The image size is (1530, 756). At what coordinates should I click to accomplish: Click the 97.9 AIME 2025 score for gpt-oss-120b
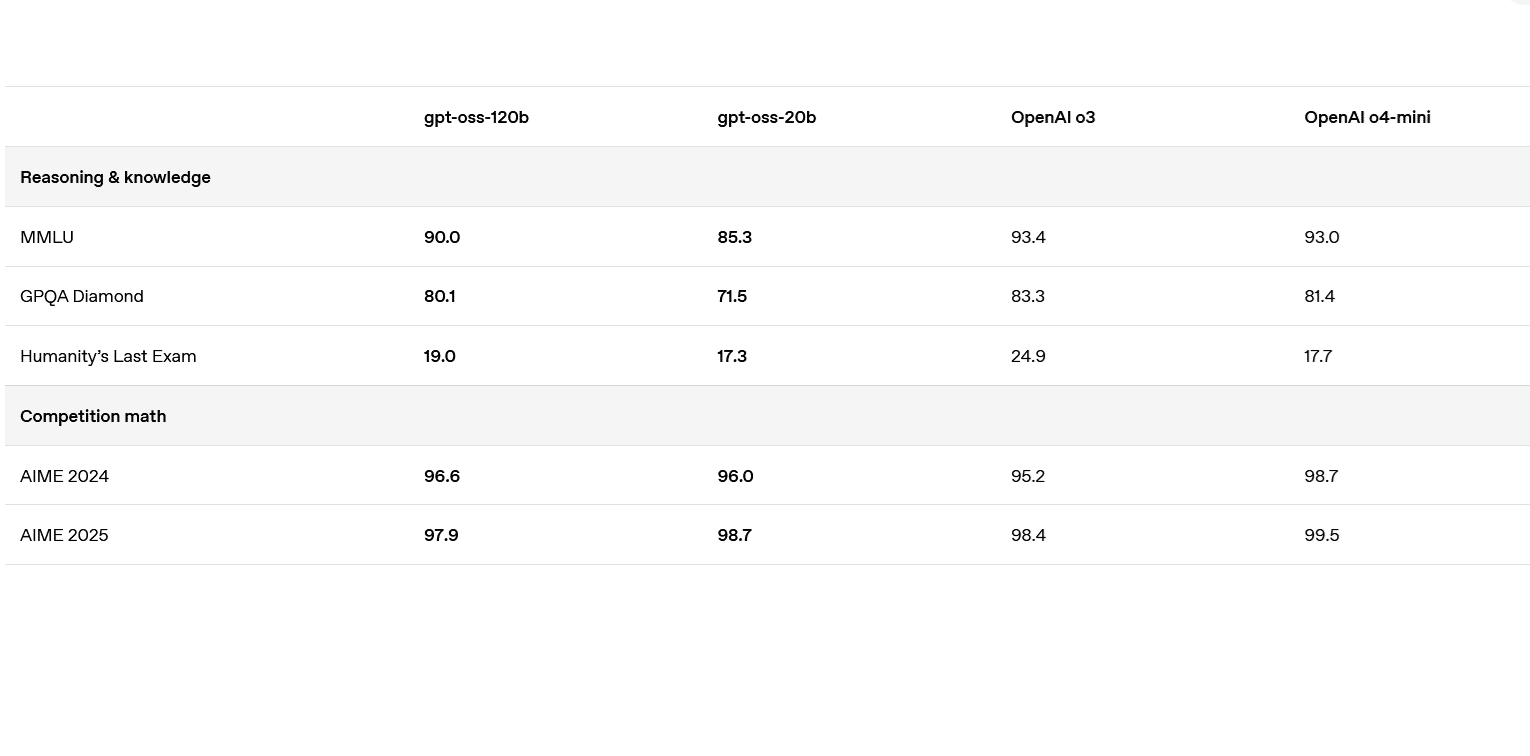(x=441, y=535)
